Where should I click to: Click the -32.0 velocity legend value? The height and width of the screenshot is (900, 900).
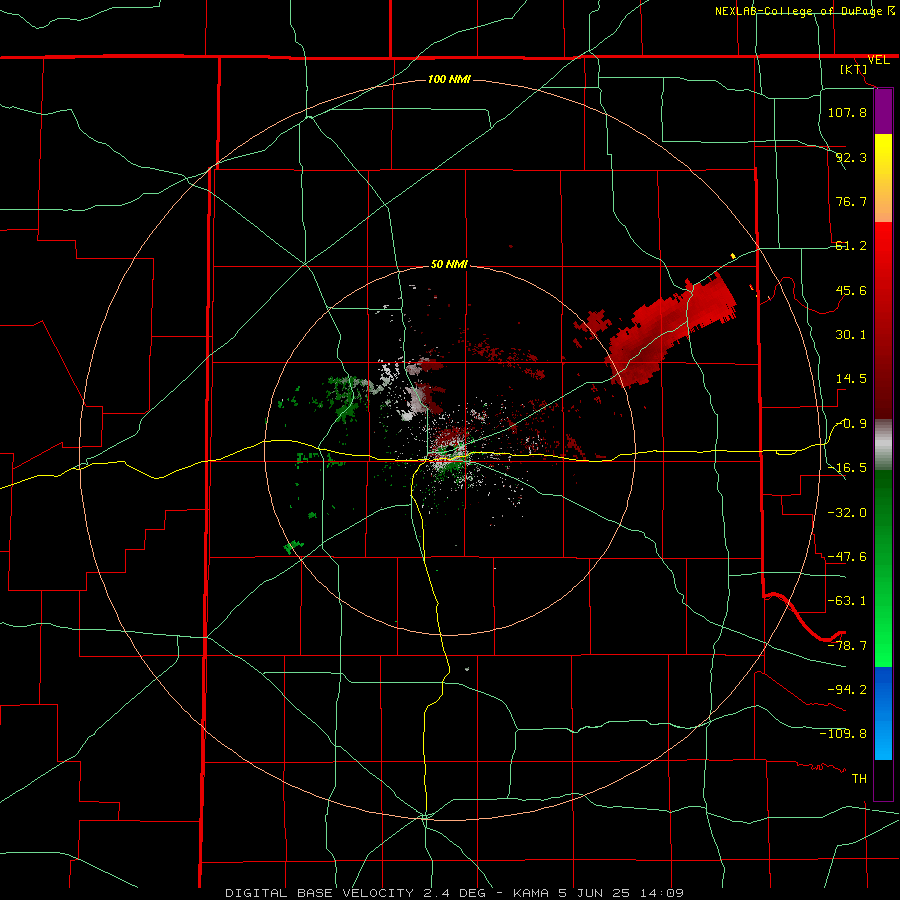[x=847, y=512]
